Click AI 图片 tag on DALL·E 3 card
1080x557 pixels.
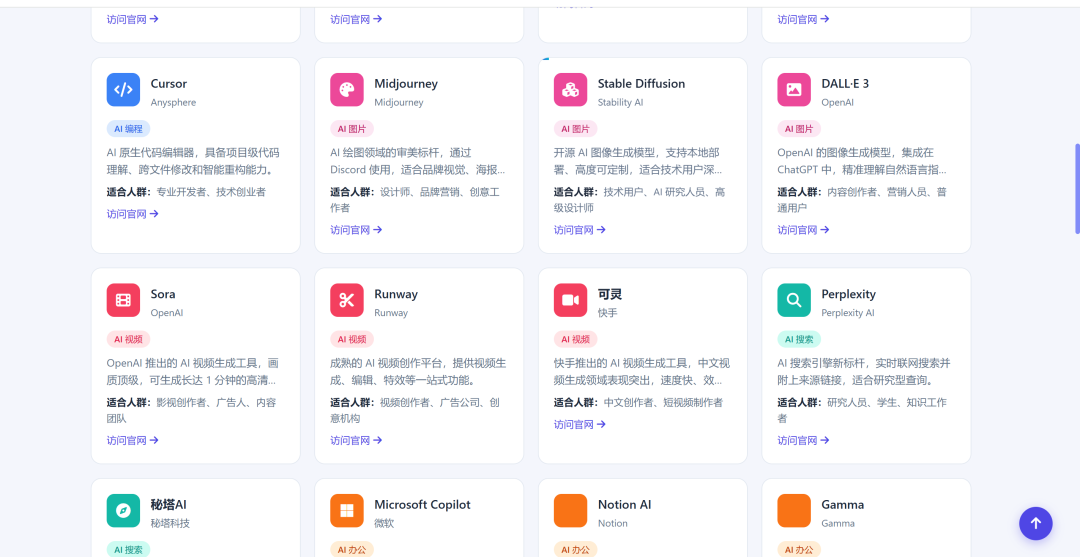tap(799, 129)
